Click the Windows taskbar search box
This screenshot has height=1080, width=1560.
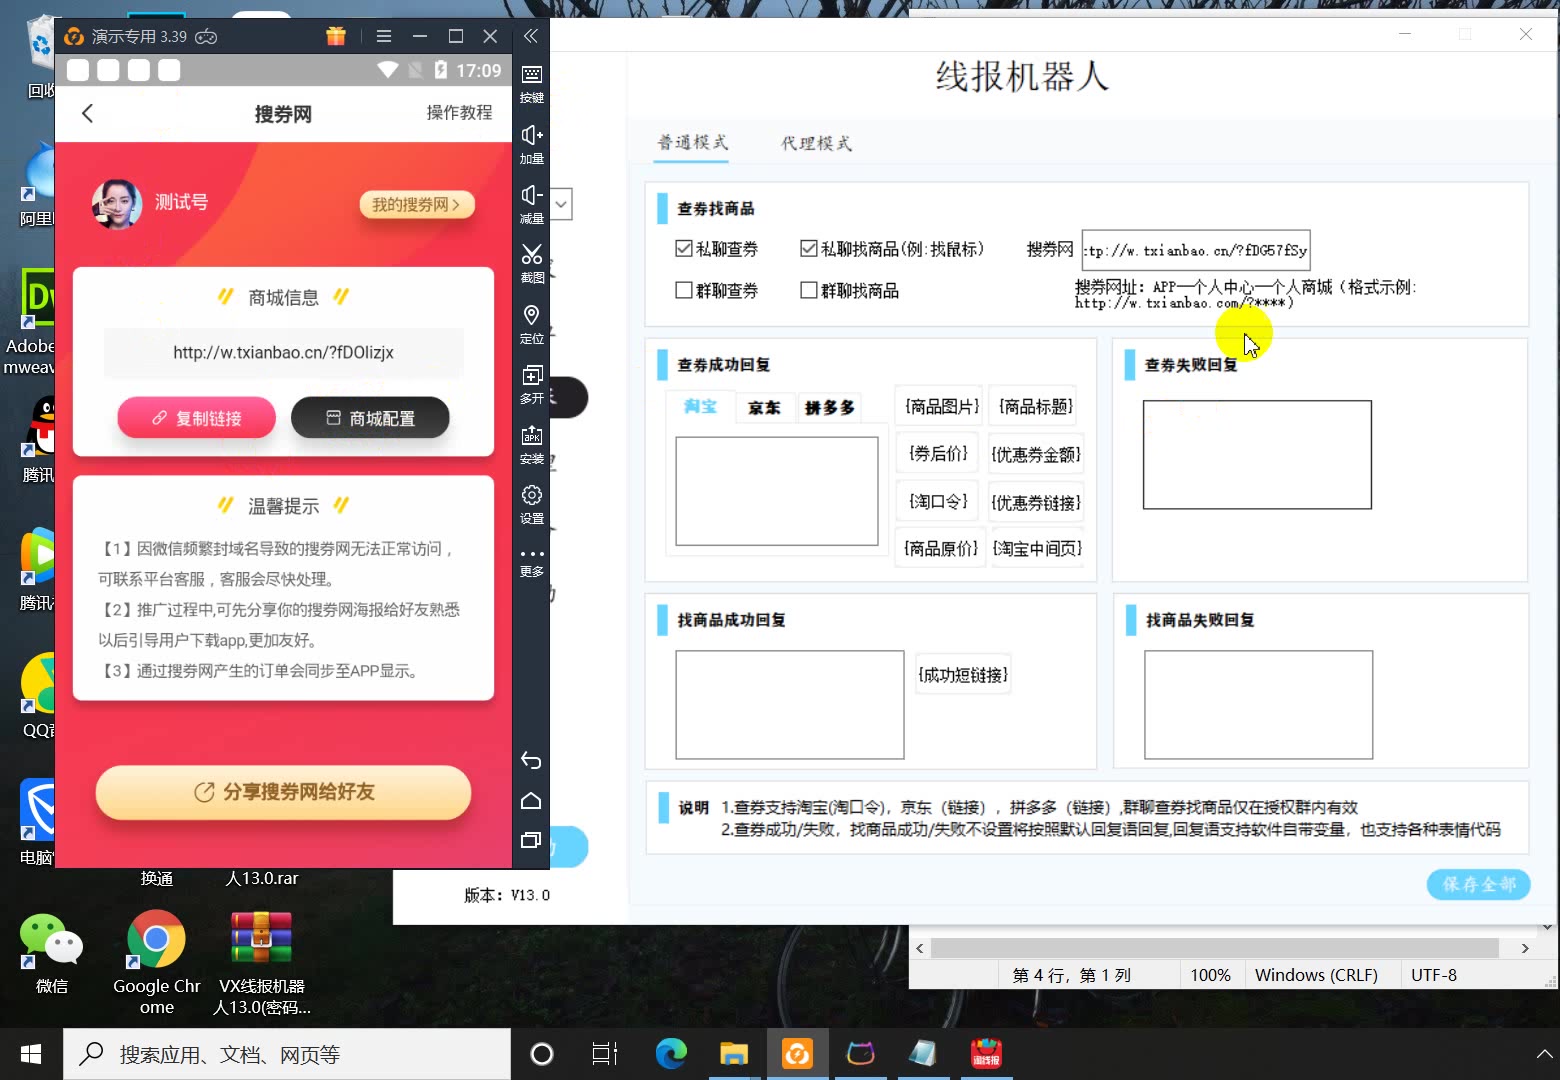pyautogui.click(x=287, y=1054)
